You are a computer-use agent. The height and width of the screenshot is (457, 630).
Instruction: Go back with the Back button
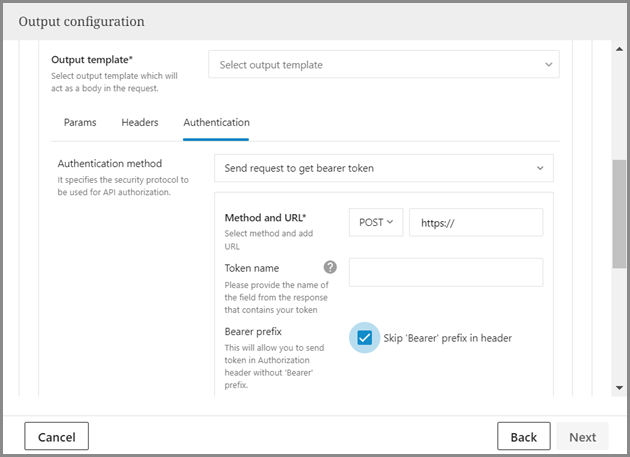click(x=524, y=436)
